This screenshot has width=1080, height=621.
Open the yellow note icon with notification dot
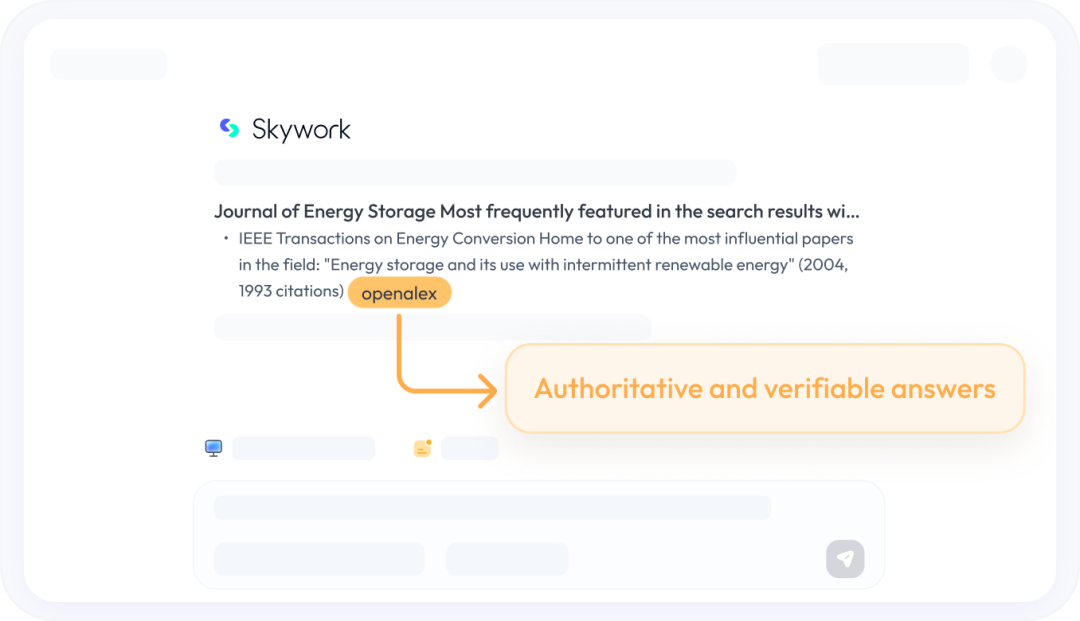pos(422,448)
